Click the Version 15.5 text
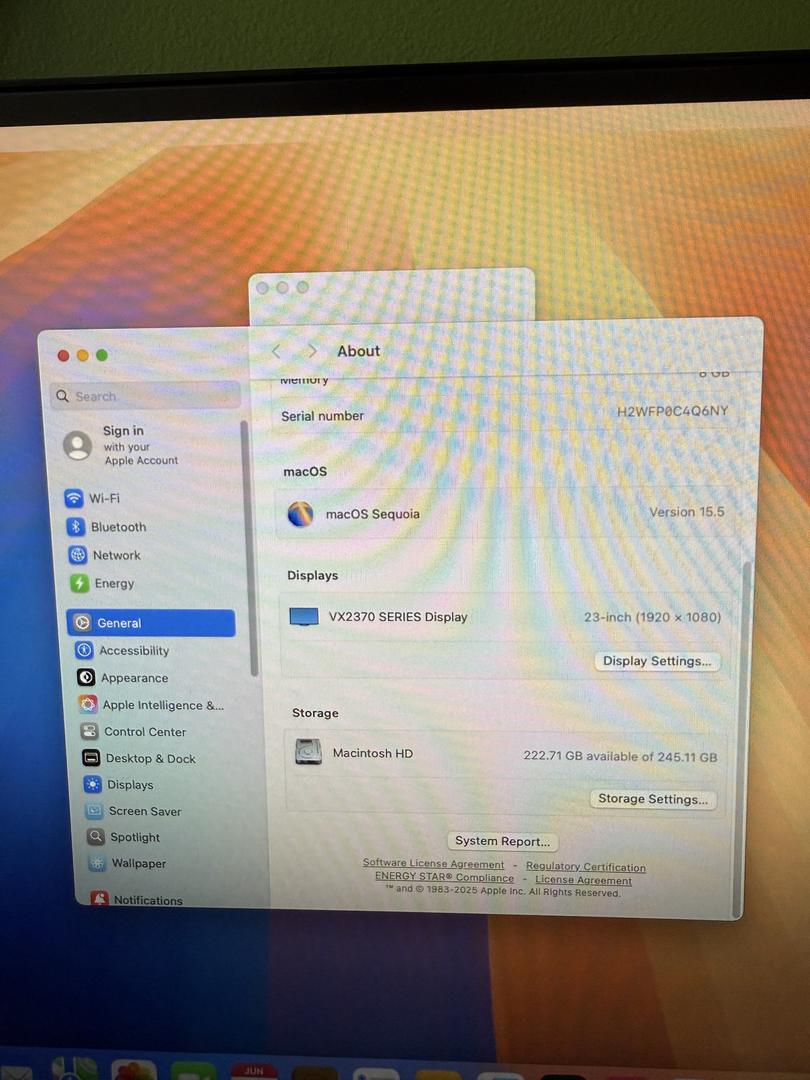810x1080 pixels. coord(687,512)
